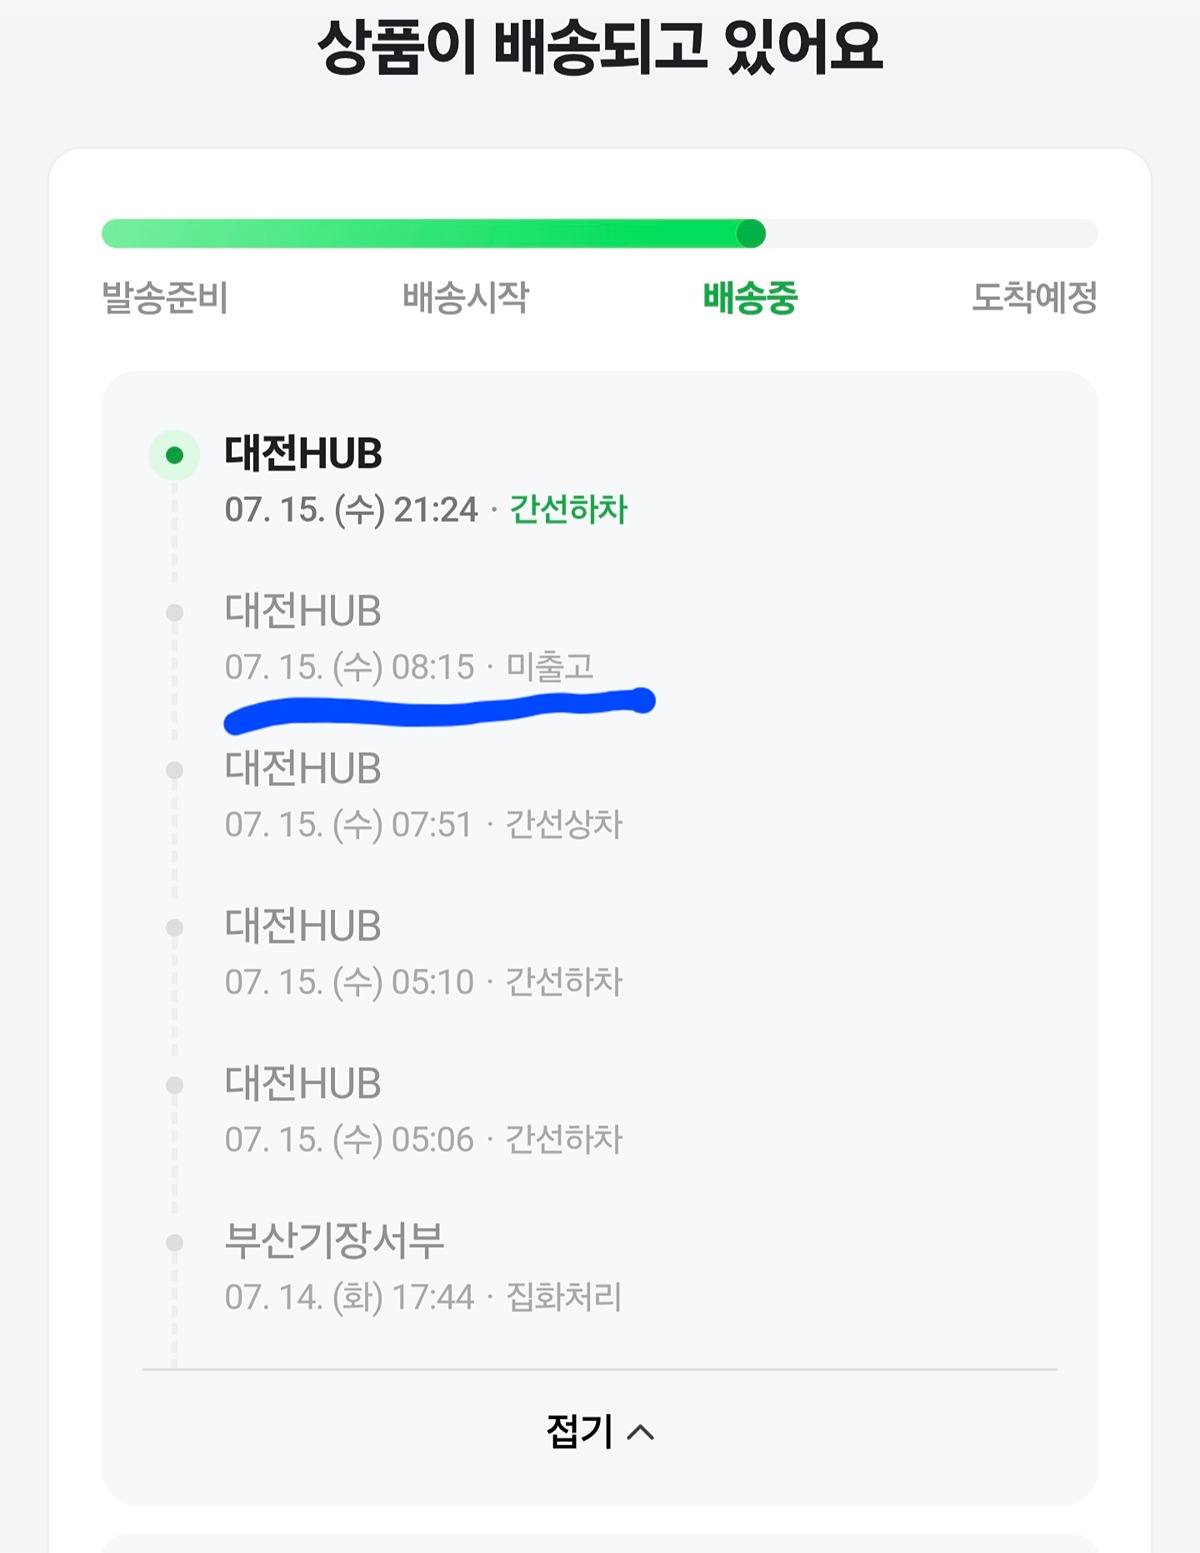Click the 상품이 배송되고 있어요 heading
Screen dimensions: 1200x1553
point(600,46)
